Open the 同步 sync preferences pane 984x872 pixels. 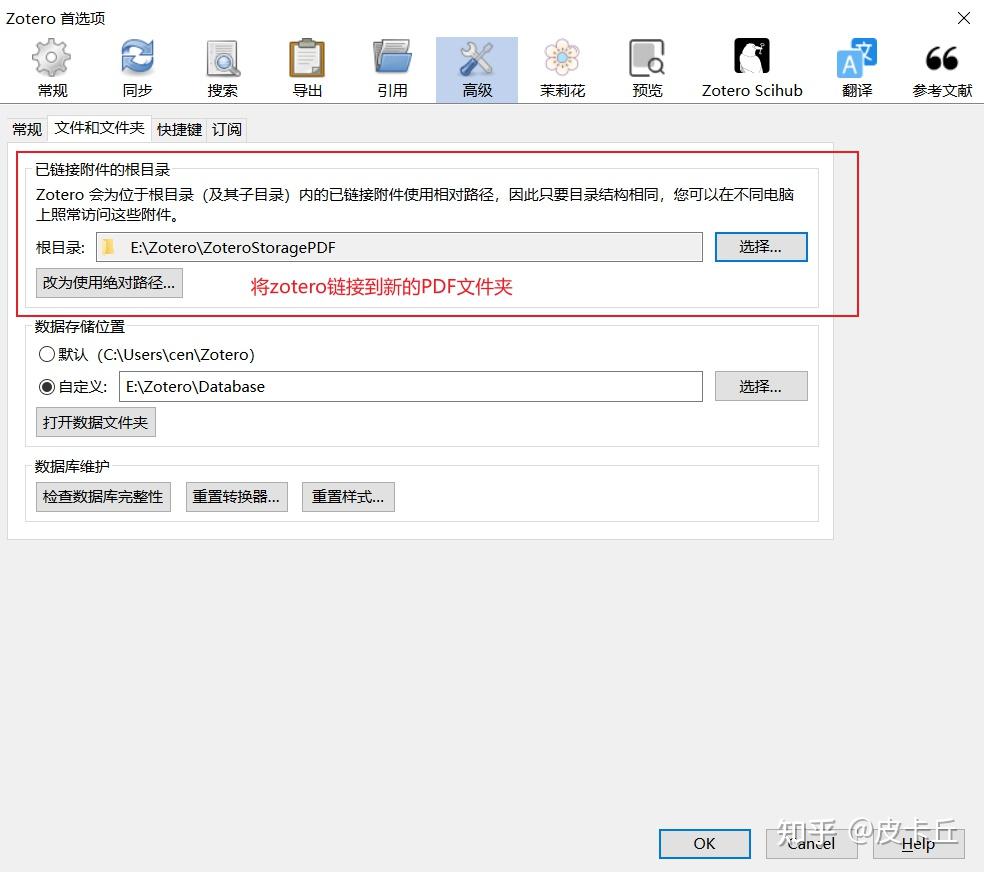pyautogui.click(x=137, y=69)
